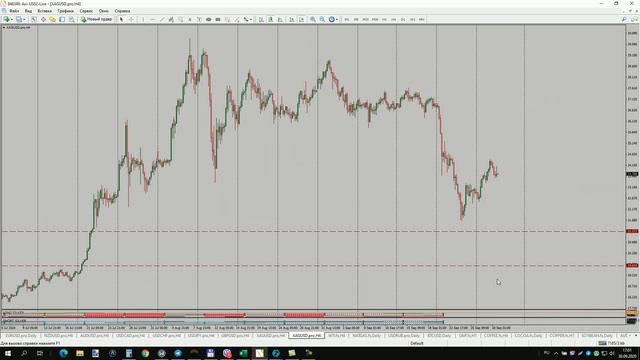The height and width of the screenshot is (360, 640).
Task: Switch to the USDJPY.pro,H4 chart tab
Action: pos(202,336)
